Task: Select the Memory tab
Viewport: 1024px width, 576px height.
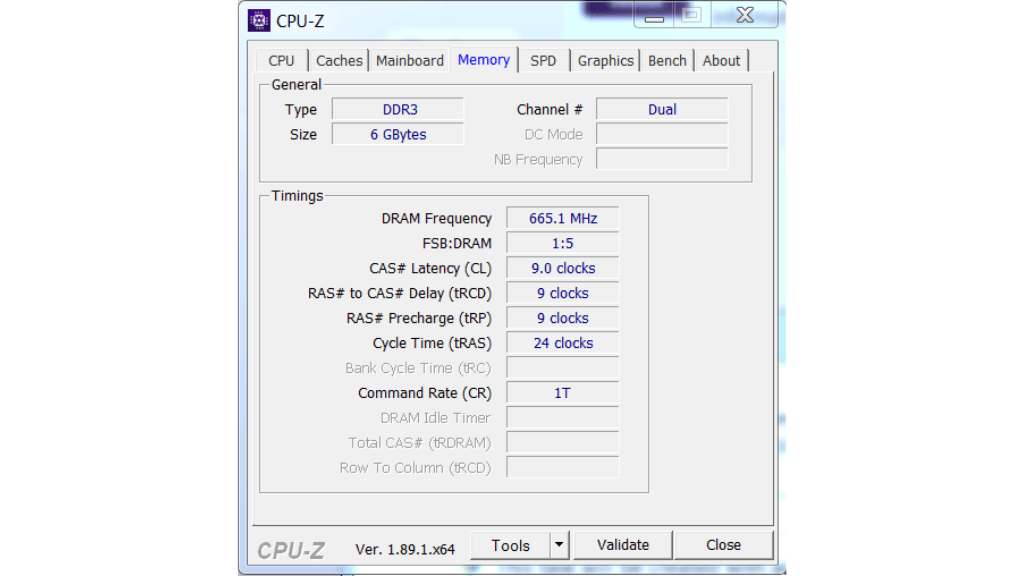Action: (483, 60)
